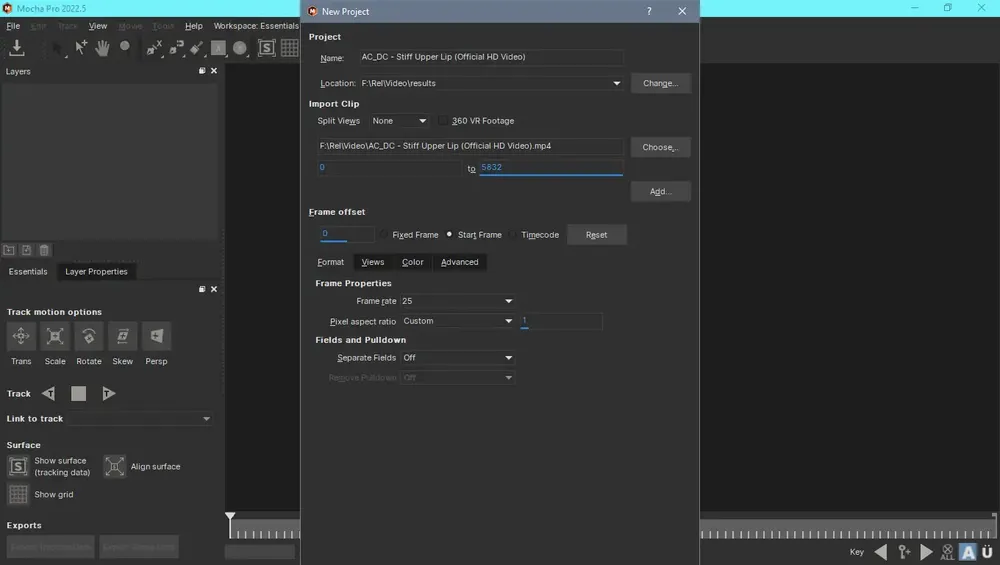This screenshot has height=565, width=1000.
Task: Check the 360 VR Footage checkbox
Action: click(443, 121)
